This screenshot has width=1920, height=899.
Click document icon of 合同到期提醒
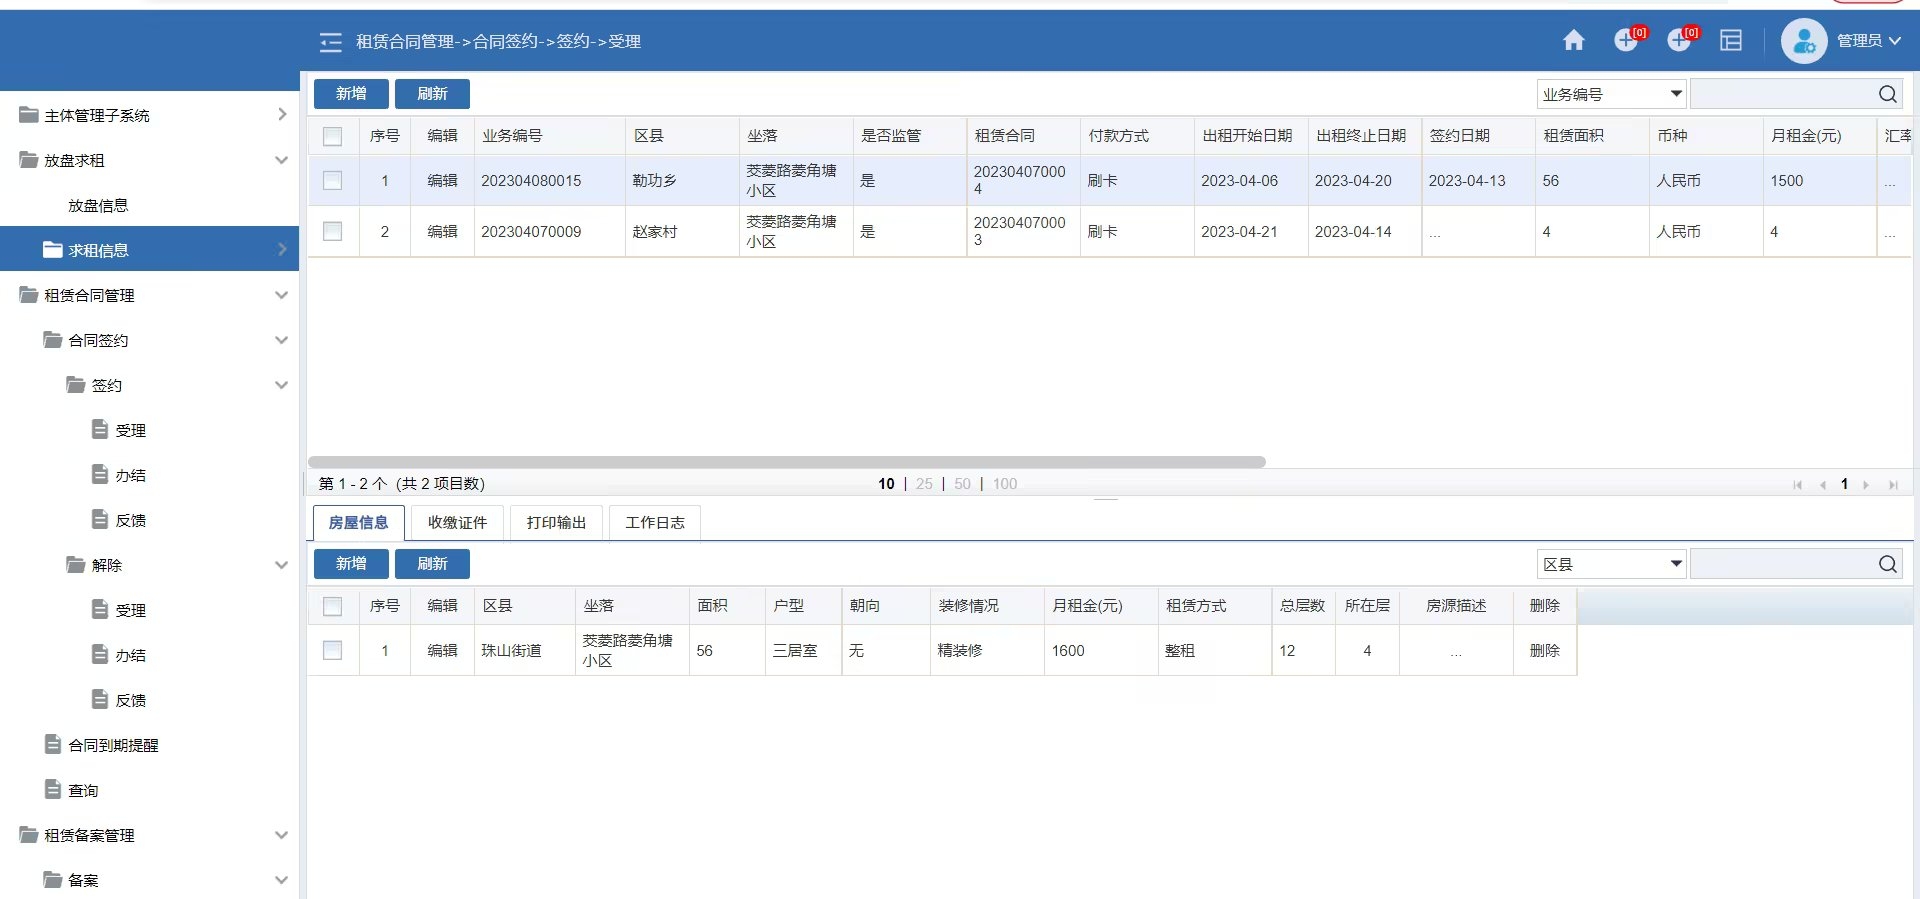(54, 744)
